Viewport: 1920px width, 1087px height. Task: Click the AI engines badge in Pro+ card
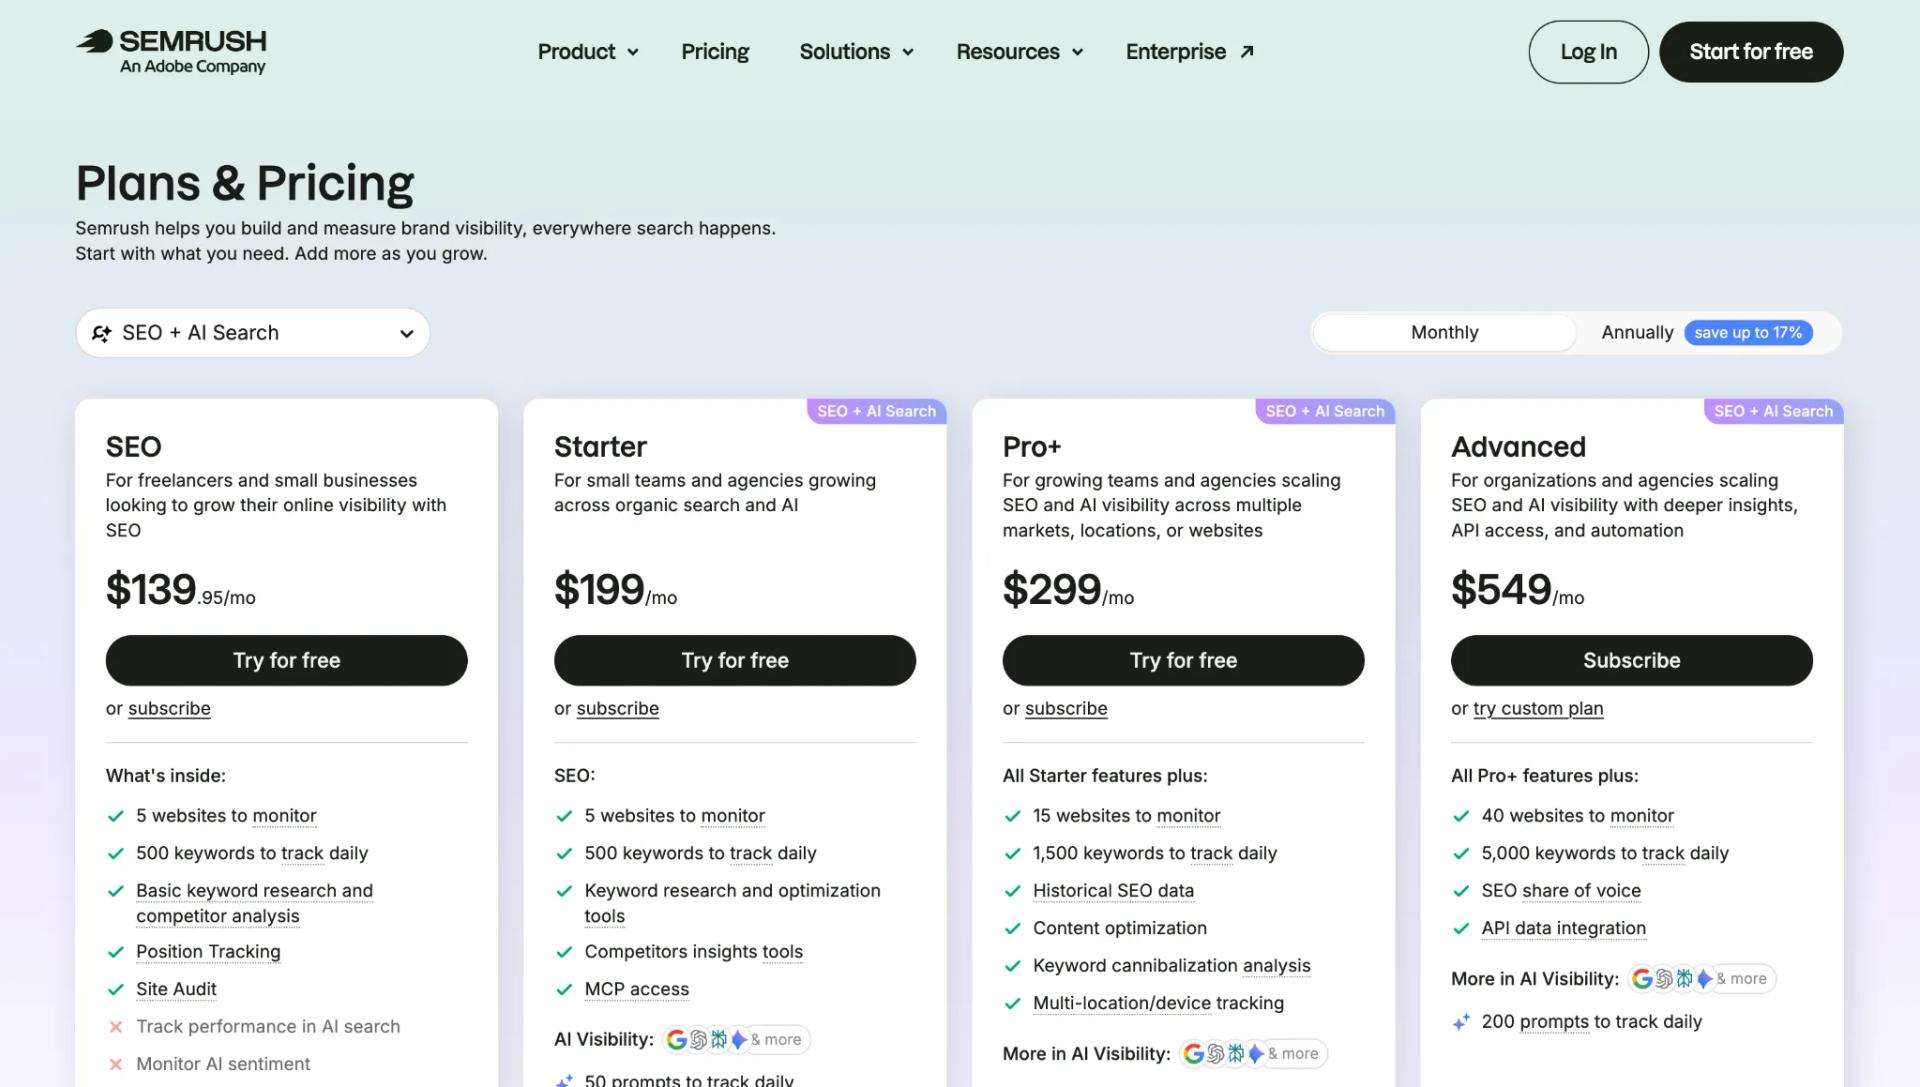[1253, 1054]
